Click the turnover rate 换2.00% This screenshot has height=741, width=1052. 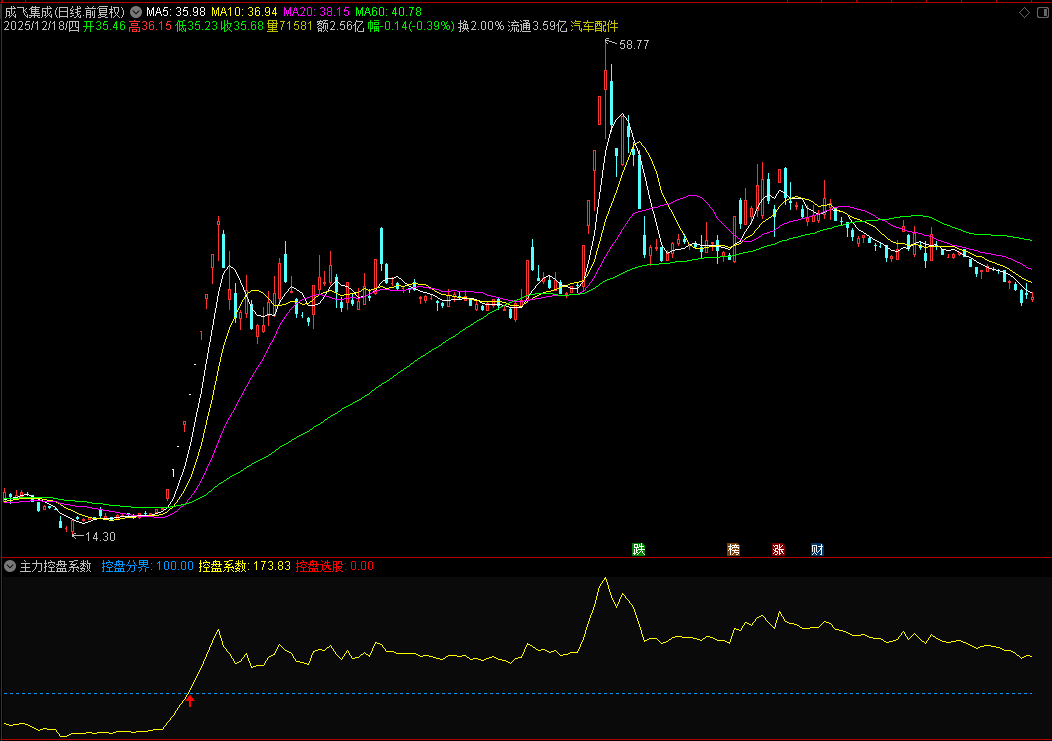pos(480,26)
